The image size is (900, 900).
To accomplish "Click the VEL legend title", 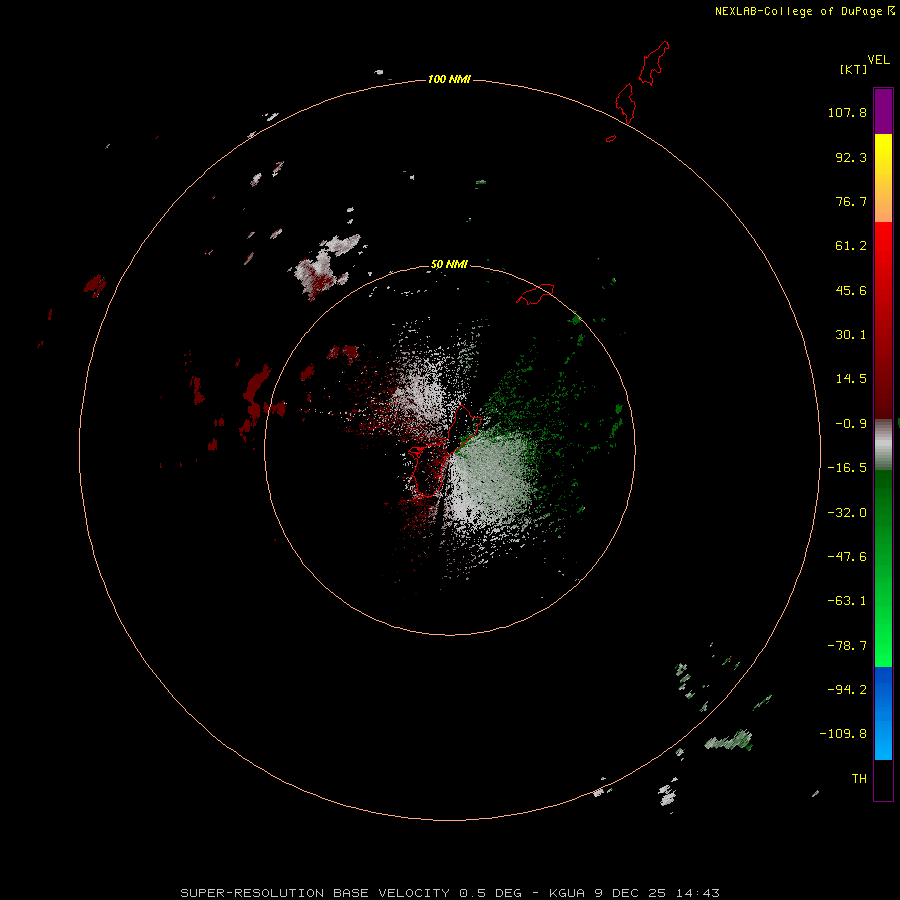I will (878, 60).
